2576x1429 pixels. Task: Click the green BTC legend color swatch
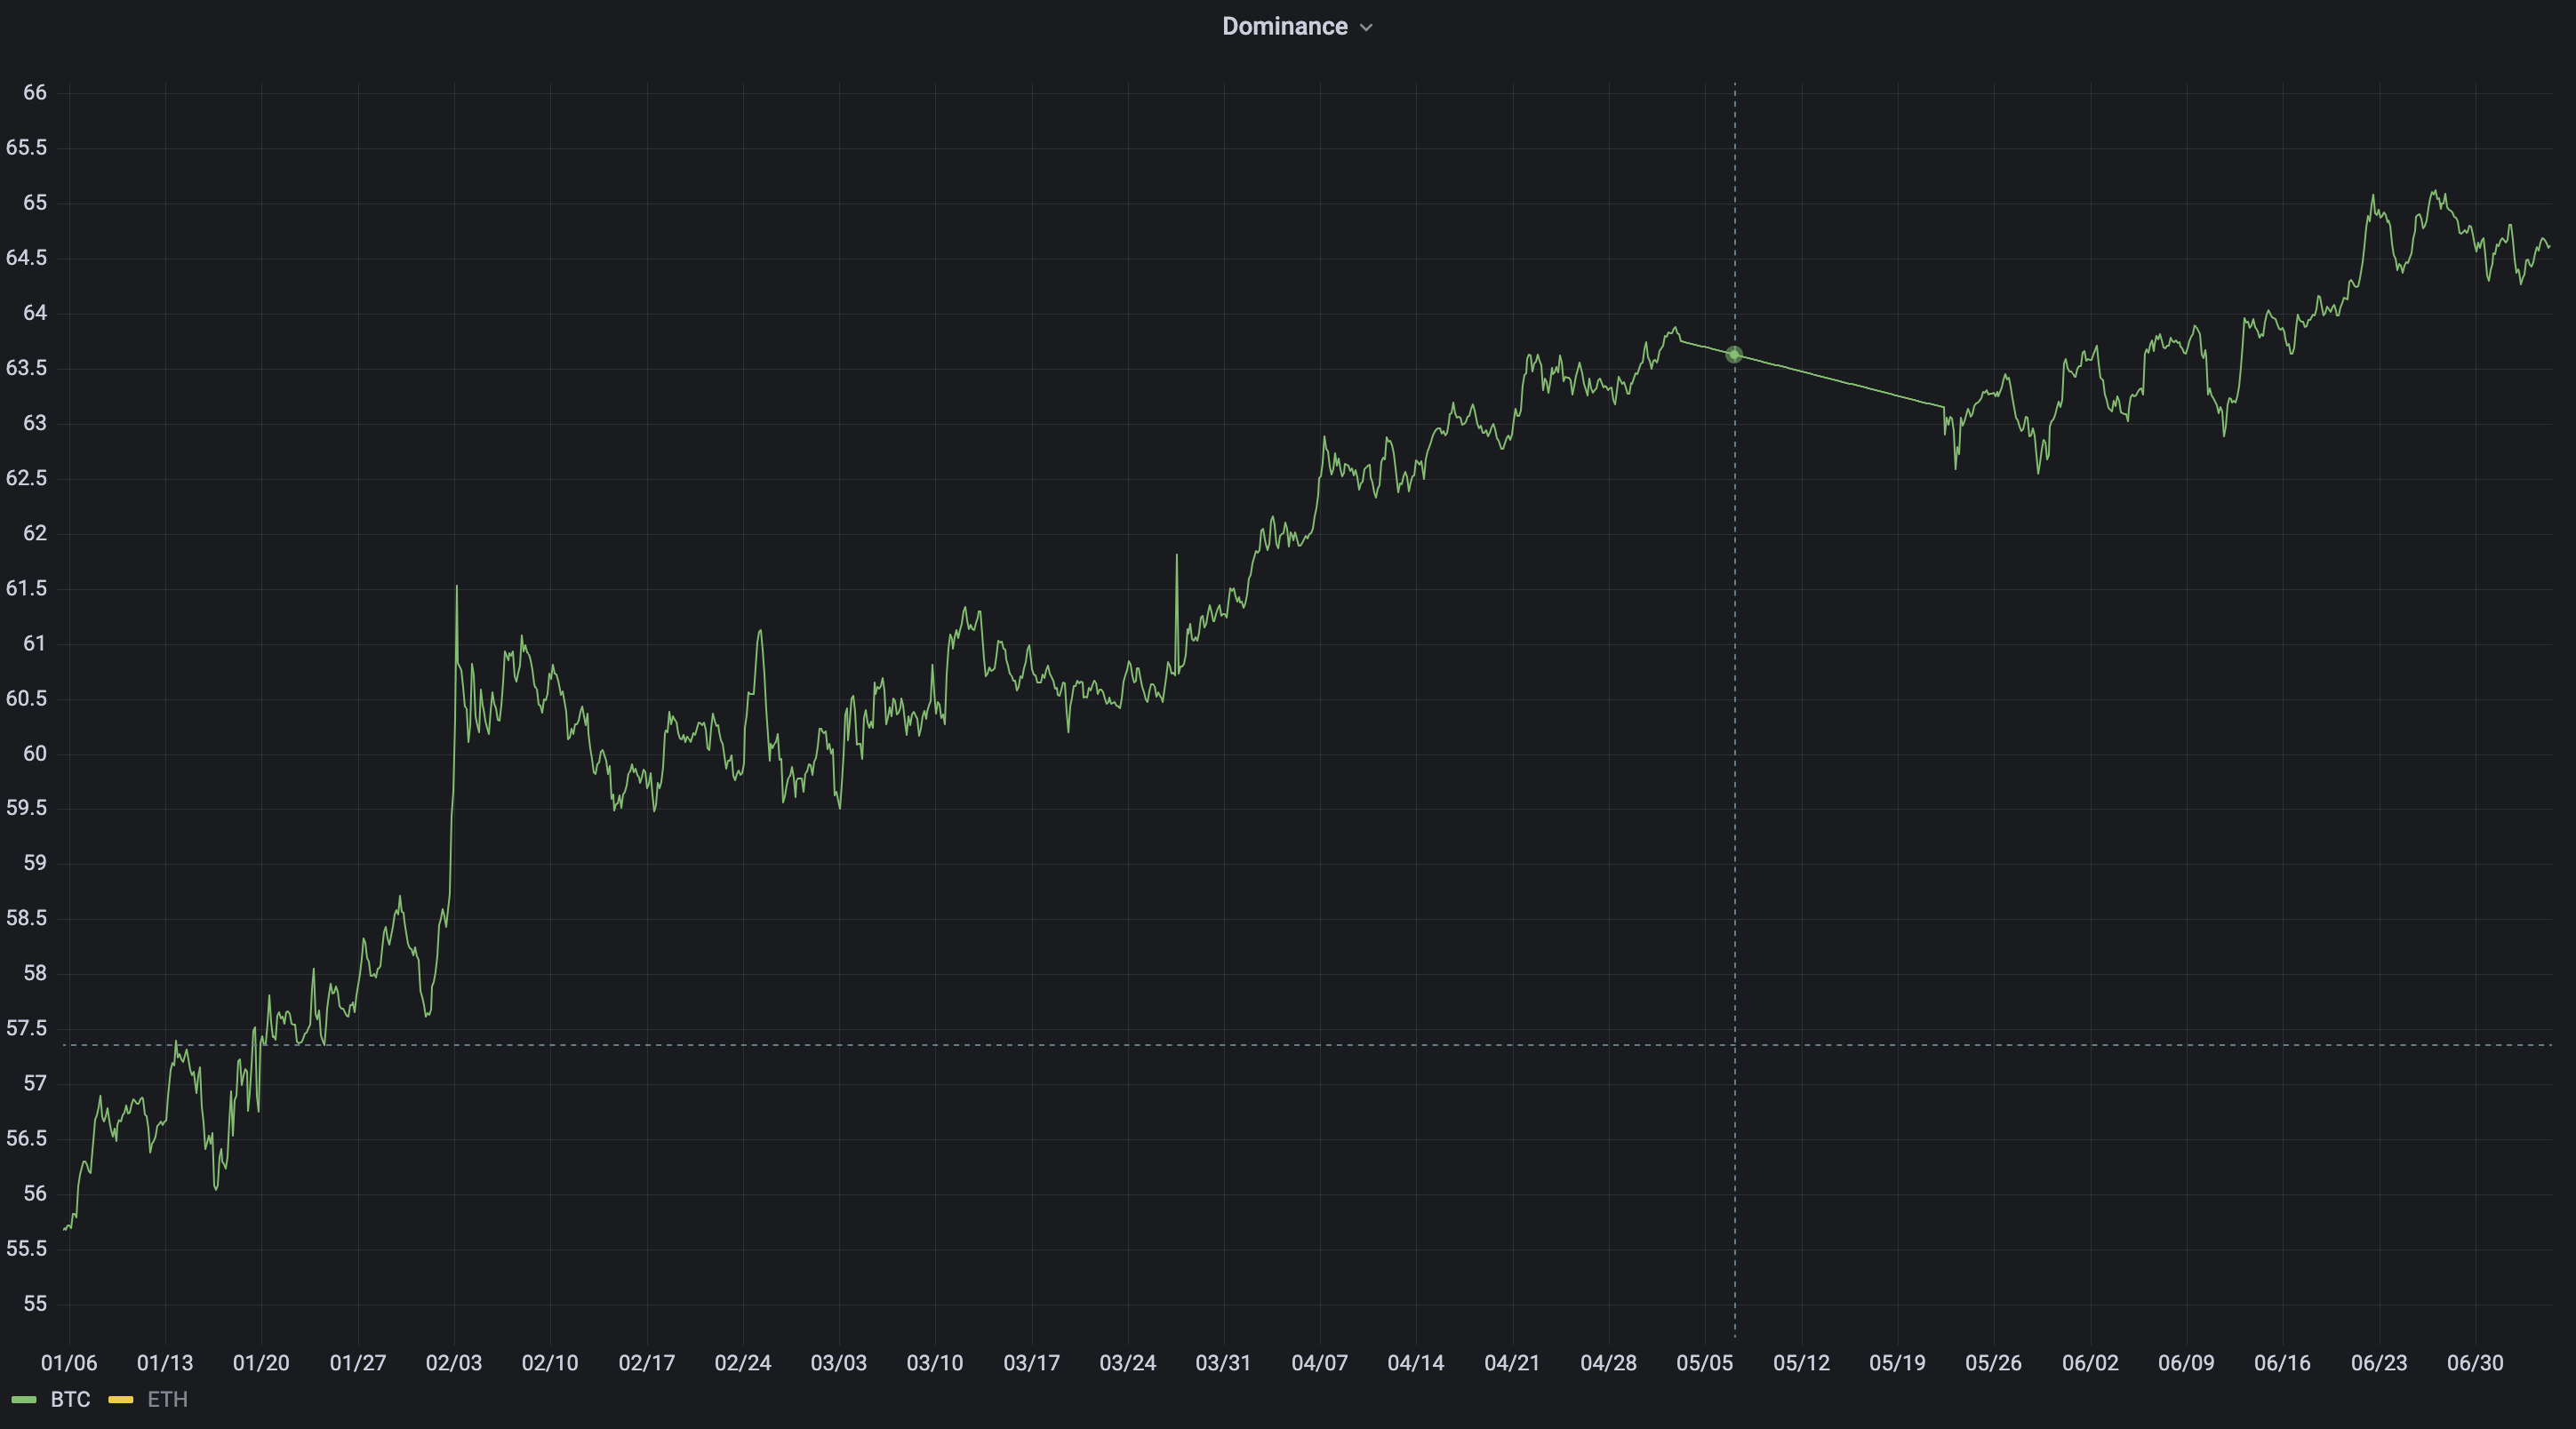click(24, 1400)
